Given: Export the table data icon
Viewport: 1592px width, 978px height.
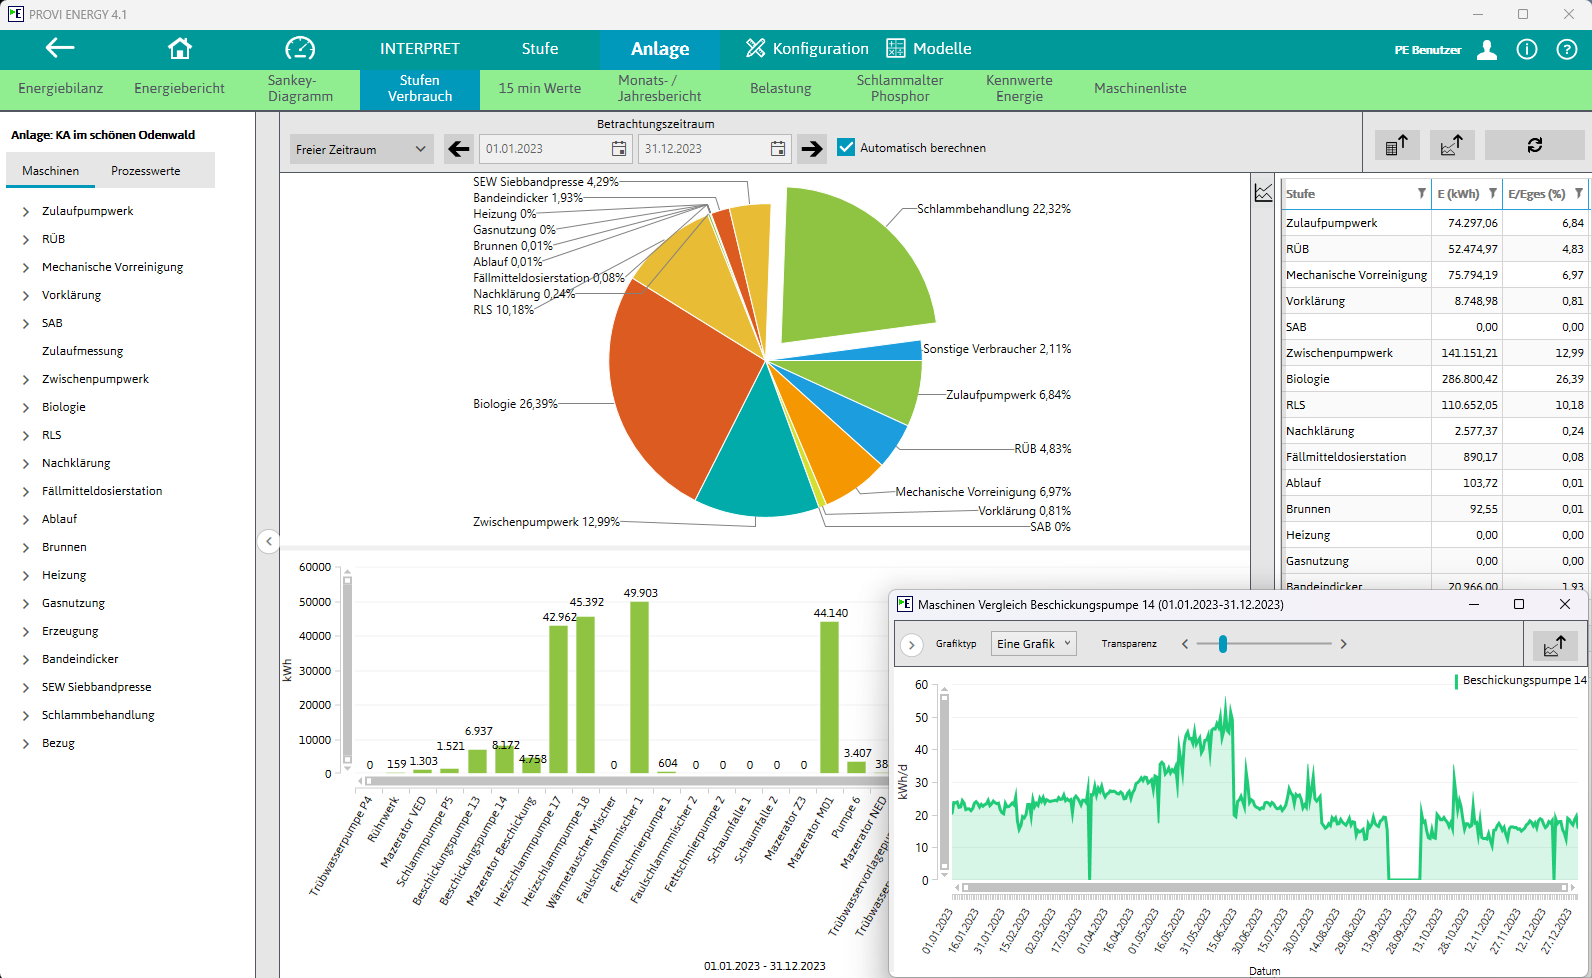Looking at the screenshot, I should 1397,145.
